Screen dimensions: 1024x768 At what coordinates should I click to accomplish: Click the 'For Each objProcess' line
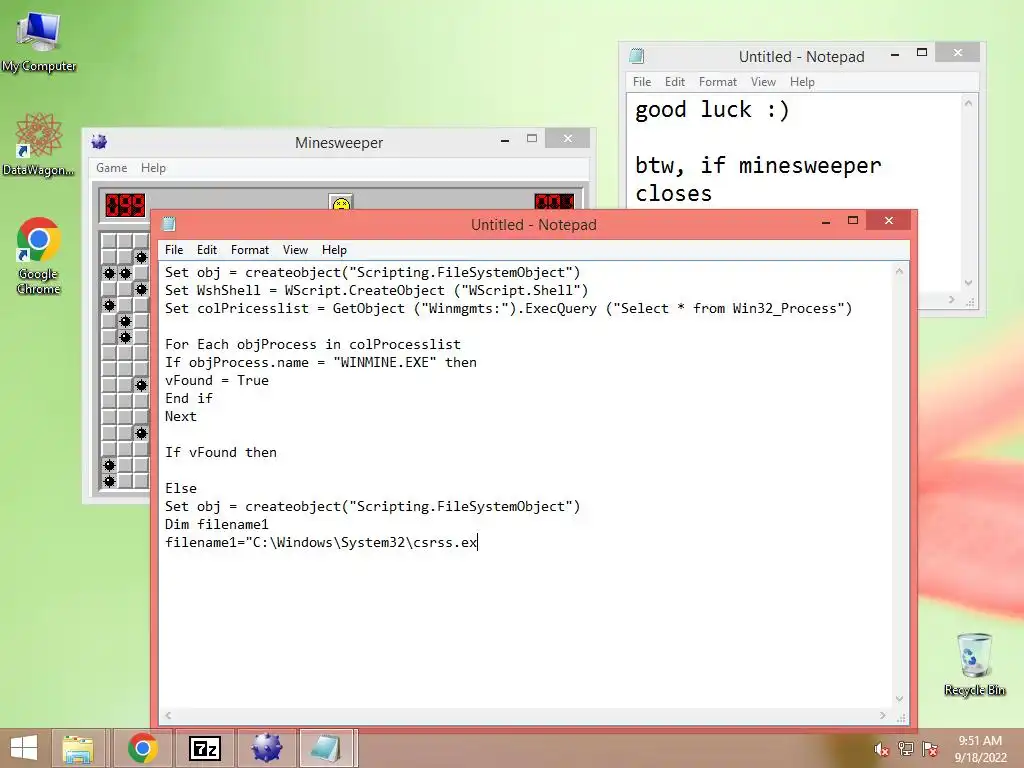(313, 345)
